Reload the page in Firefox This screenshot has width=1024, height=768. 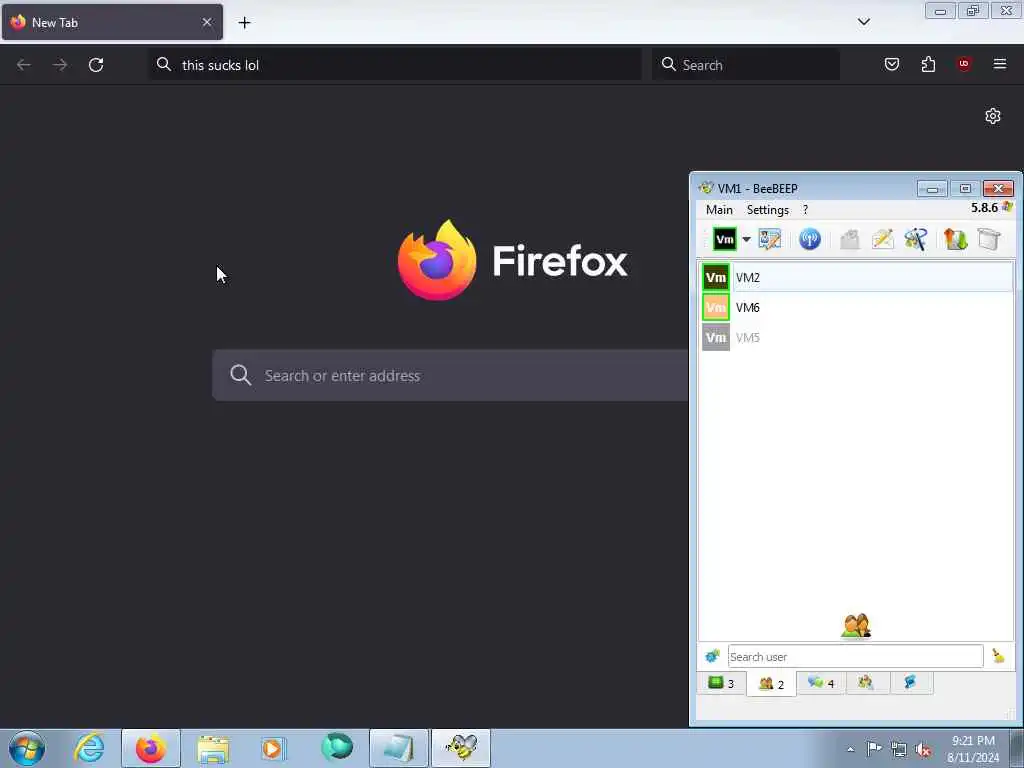click(96, 65)
